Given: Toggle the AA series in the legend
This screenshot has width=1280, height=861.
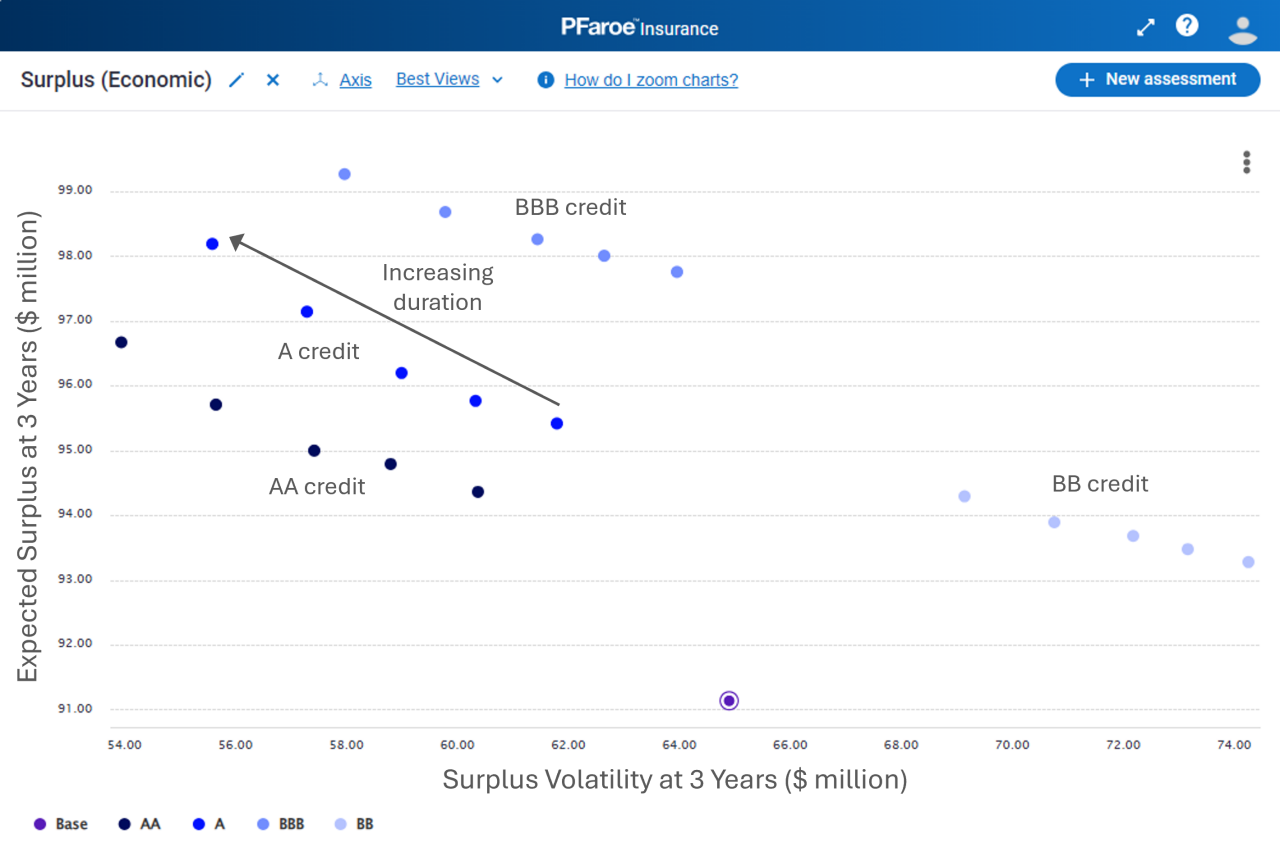Looking at the screenshot, I should [x=140, y=824].
